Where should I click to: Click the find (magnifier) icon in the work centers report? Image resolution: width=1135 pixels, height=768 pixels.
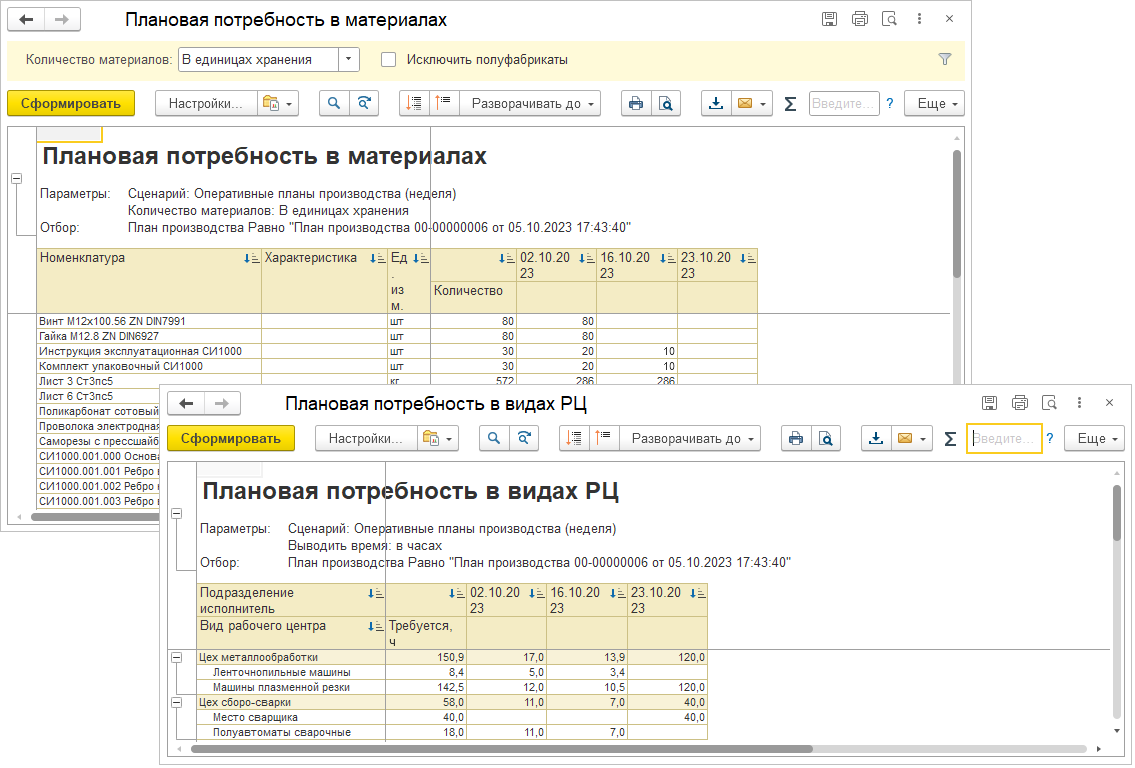(x=494, y=438)
